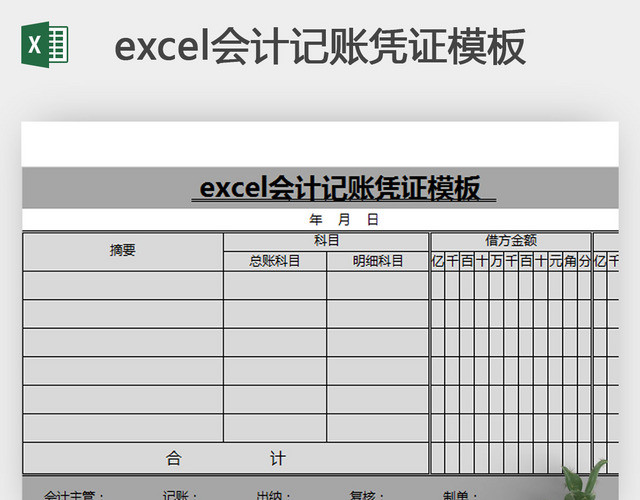Click the '复核:' footer label
Image resolution: width=640 pixels, height=500 pixels.
click(367, 495)
